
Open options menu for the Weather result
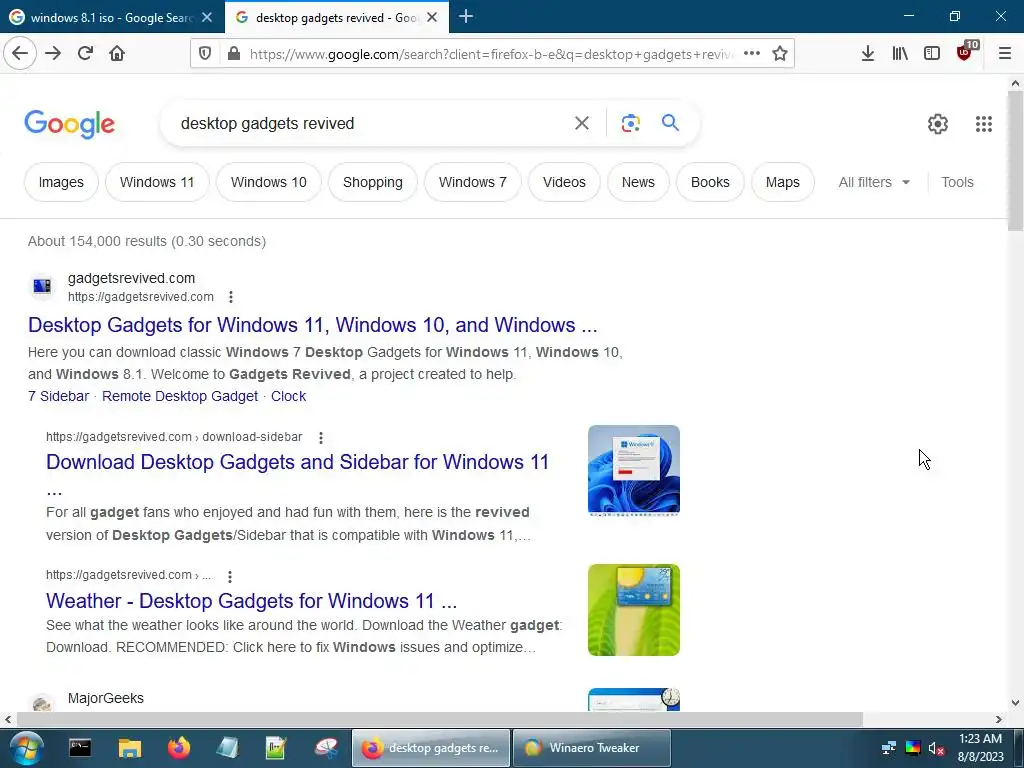tap(230, 576)
